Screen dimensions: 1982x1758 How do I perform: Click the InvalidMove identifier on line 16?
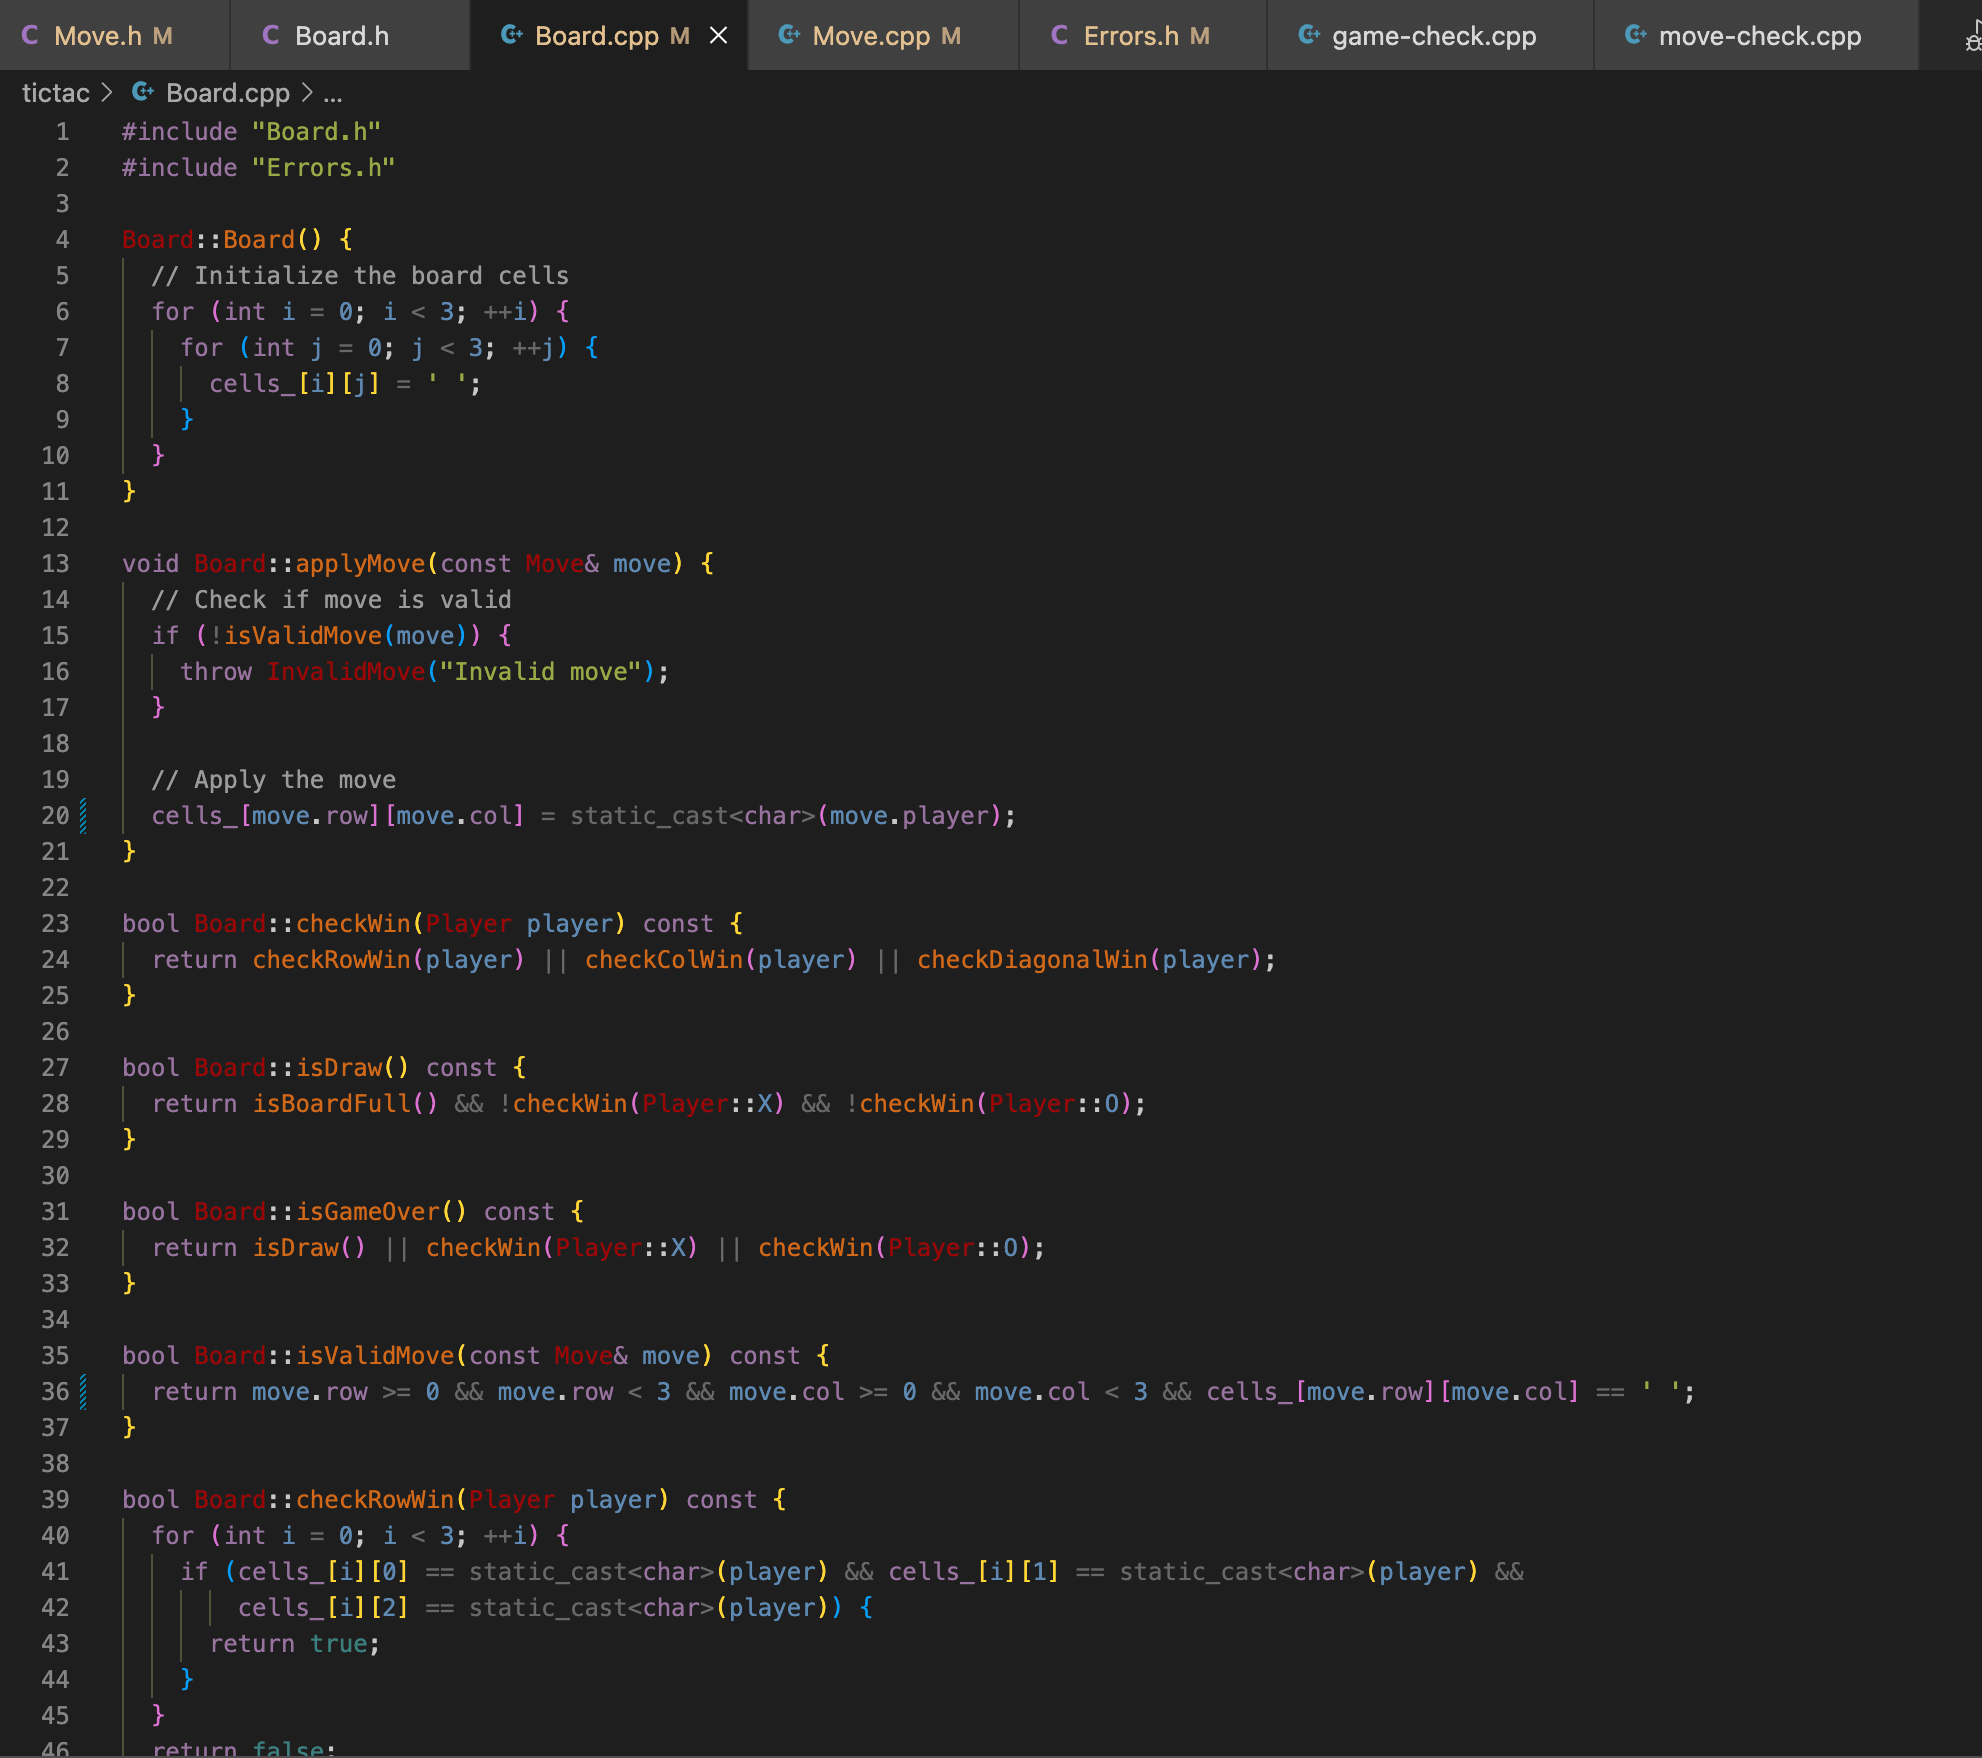346,672
